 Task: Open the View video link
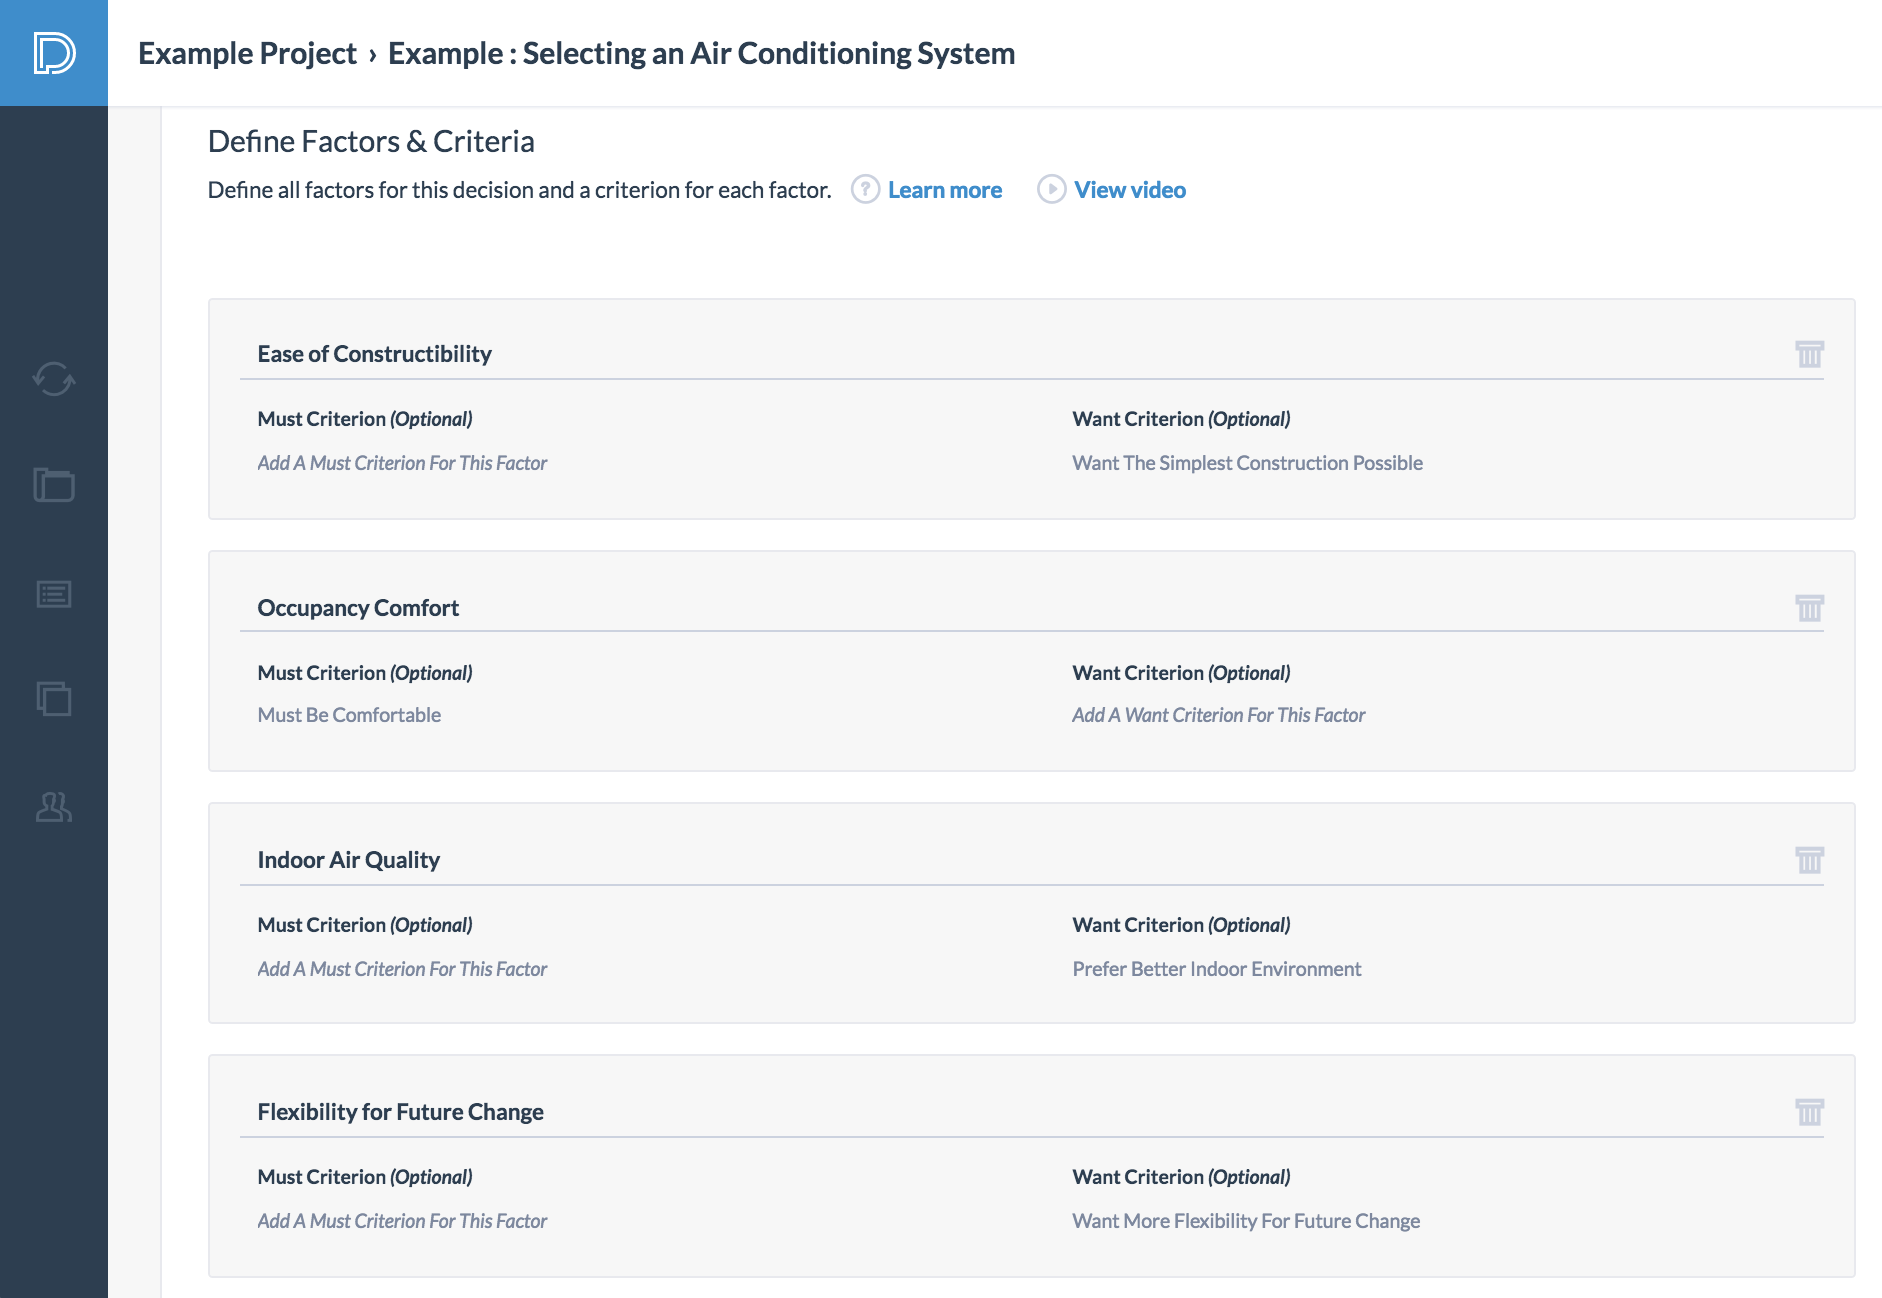coord(1130,190)
